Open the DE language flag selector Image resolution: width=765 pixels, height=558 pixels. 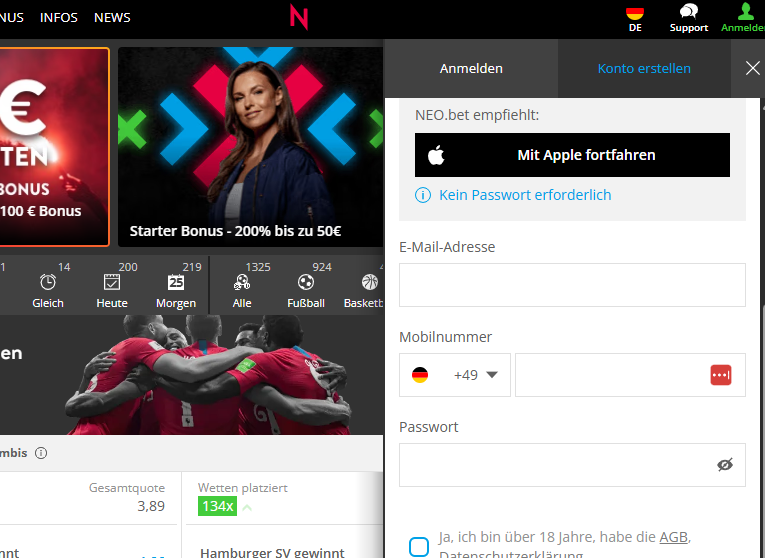tap(635, 20)
